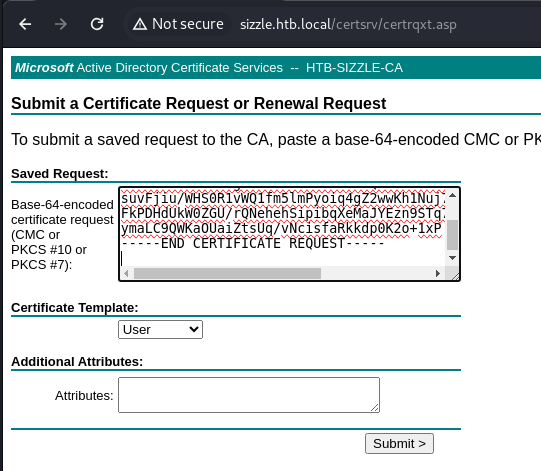Click the horizontal scrollbar thumb in request box
This screenshot has width=541, height=471.
click(227, 274)
